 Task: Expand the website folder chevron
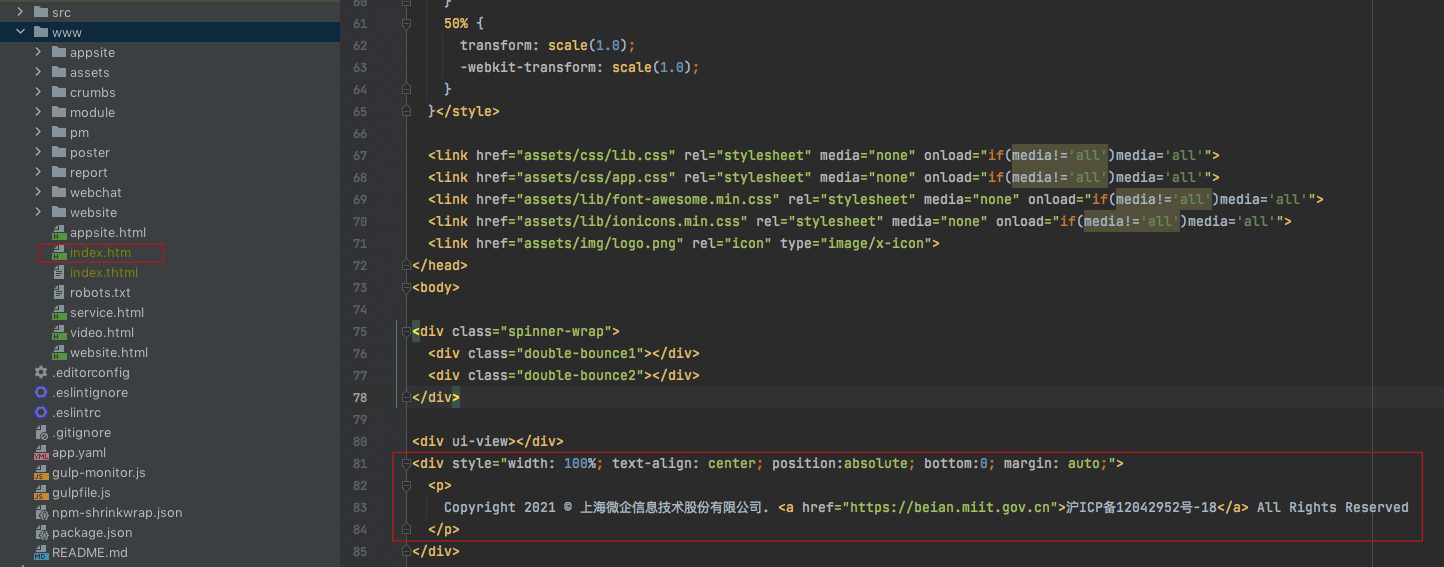coord(38,212)
